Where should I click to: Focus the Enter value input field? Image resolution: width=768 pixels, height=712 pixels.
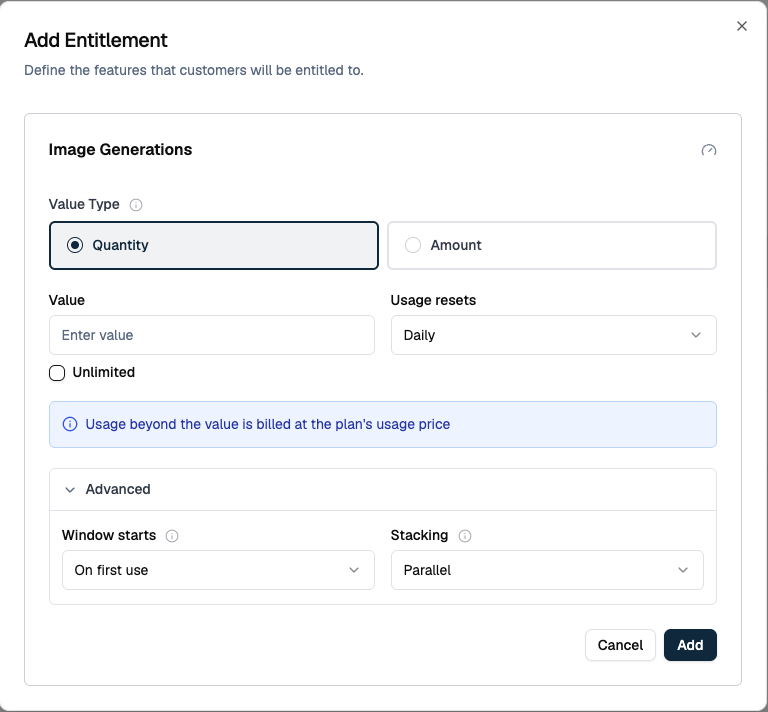tap(212, 335)
